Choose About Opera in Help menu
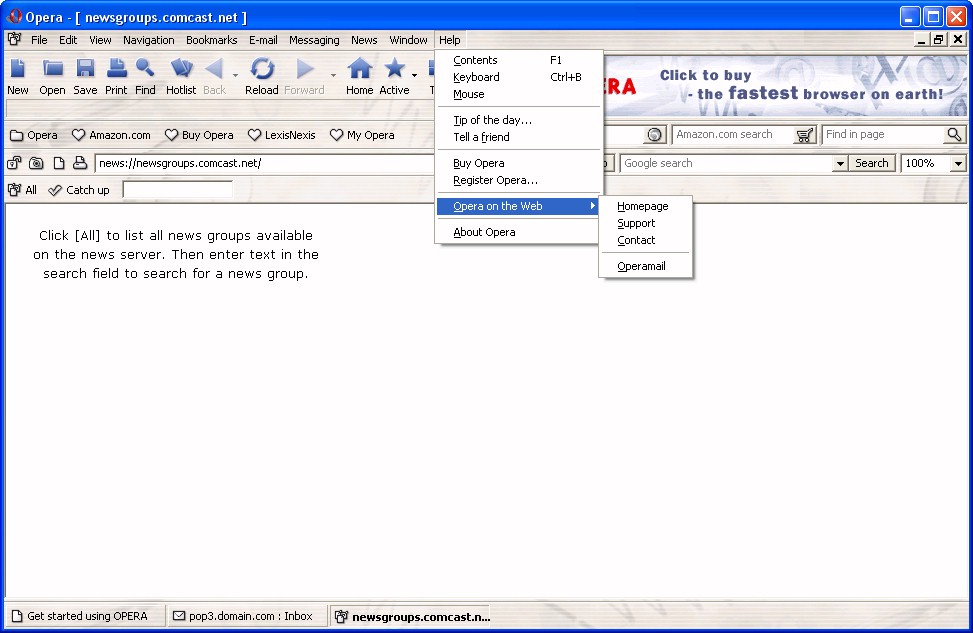This screenshot has height=633, width=973. pyautogui.click(x=484, y=232)
